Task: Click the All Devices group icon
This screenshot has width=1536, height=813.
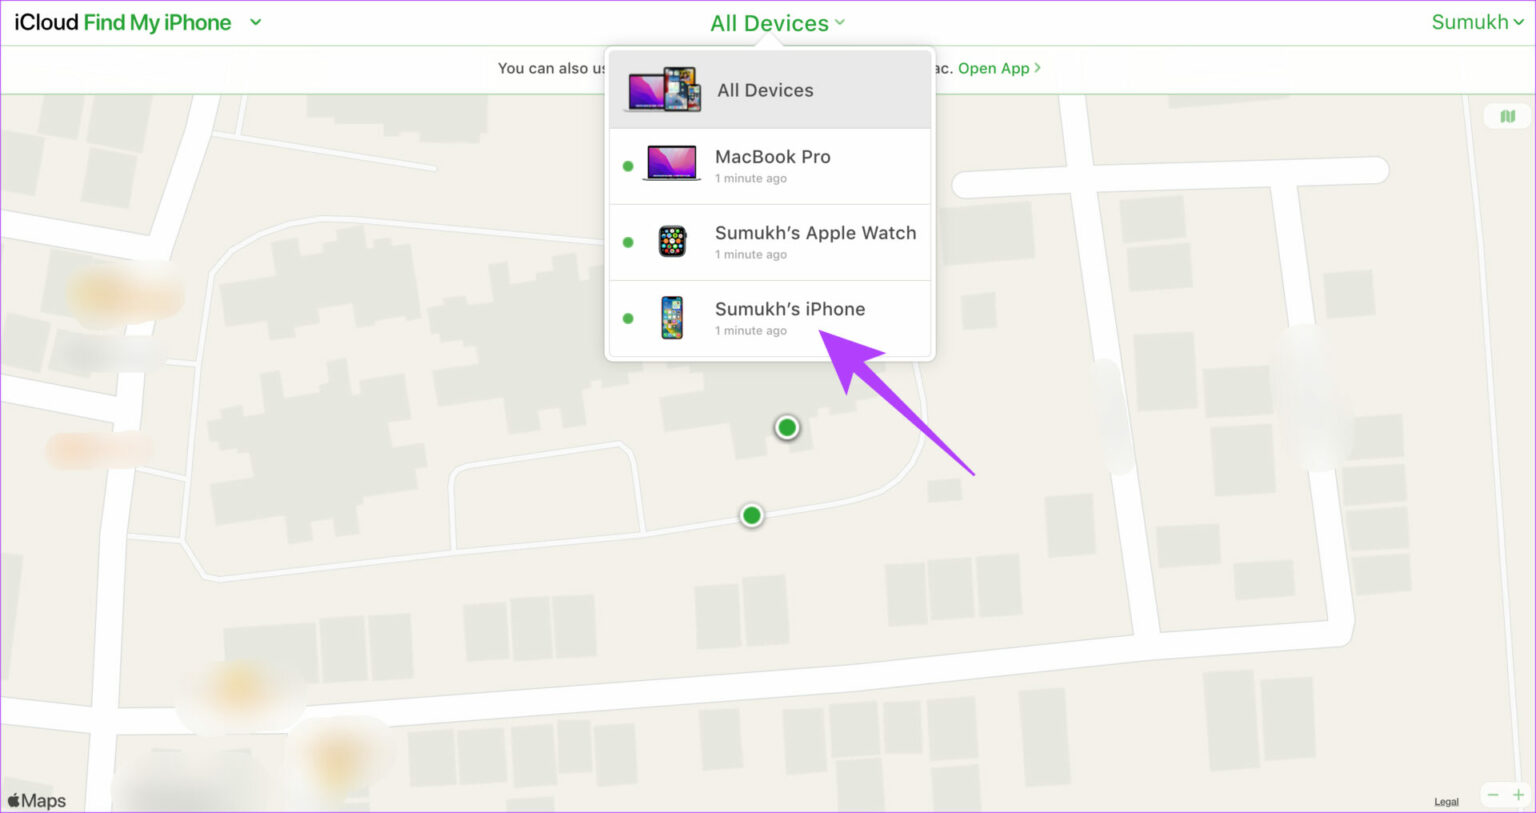Action: point(663,89)
